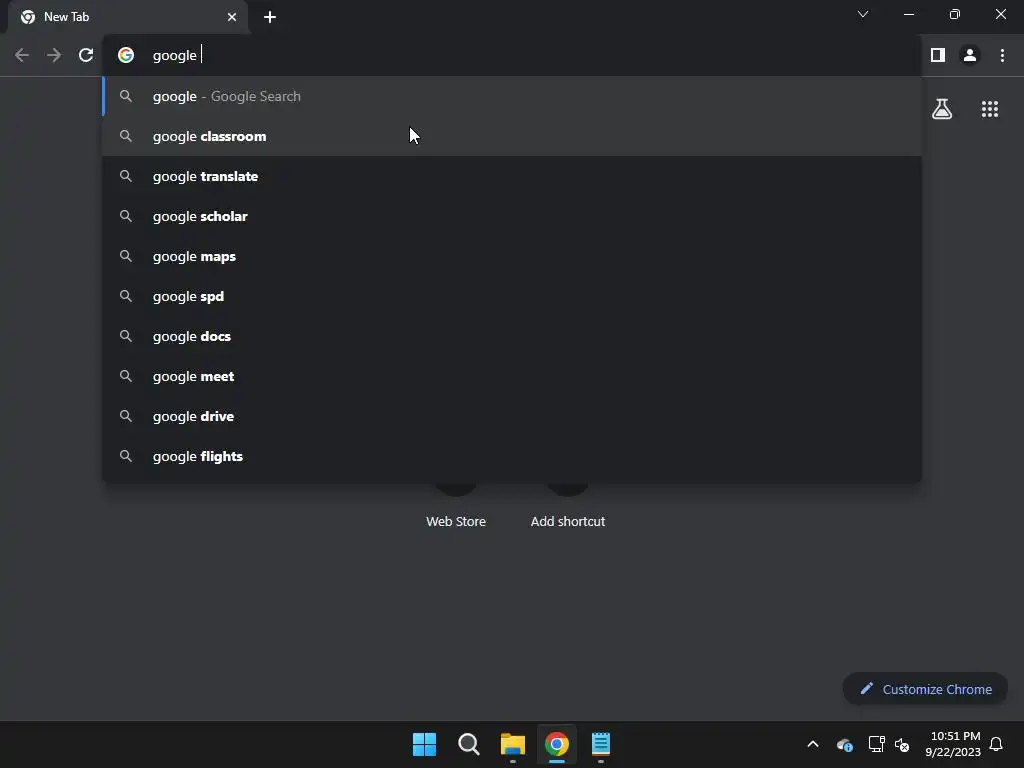Click the back navigation arrow

click(22, 56)
